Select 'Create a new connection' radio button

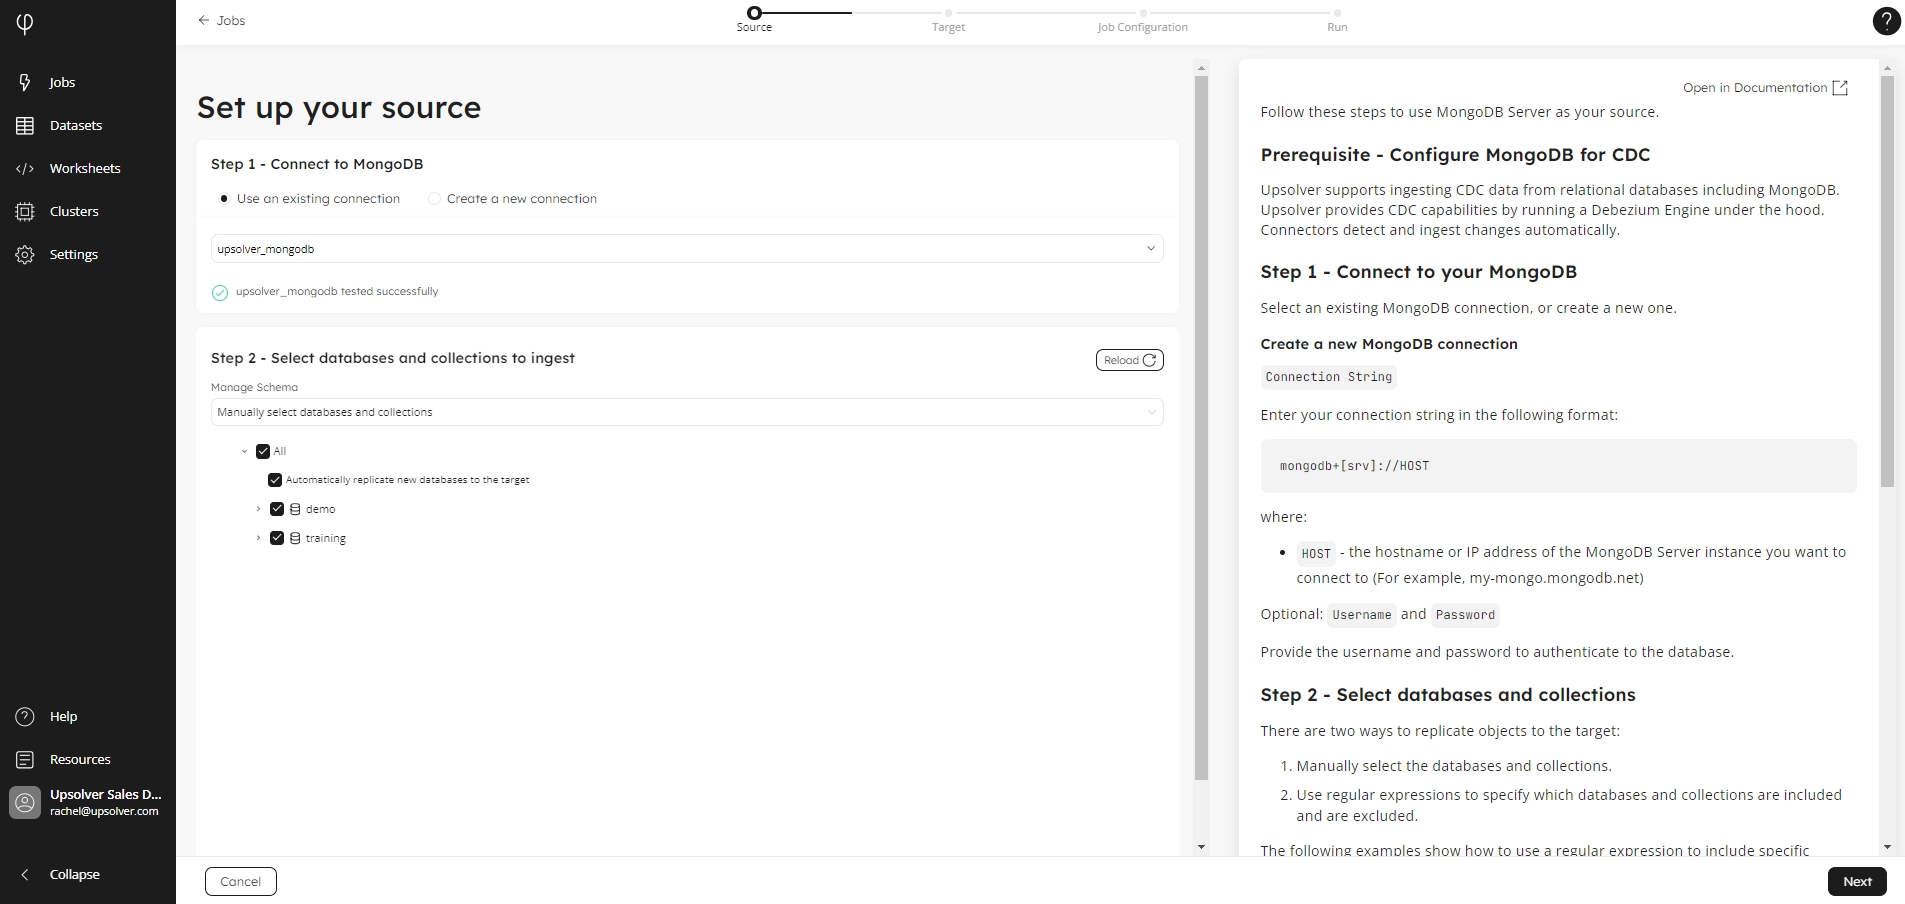click(434, 199)
